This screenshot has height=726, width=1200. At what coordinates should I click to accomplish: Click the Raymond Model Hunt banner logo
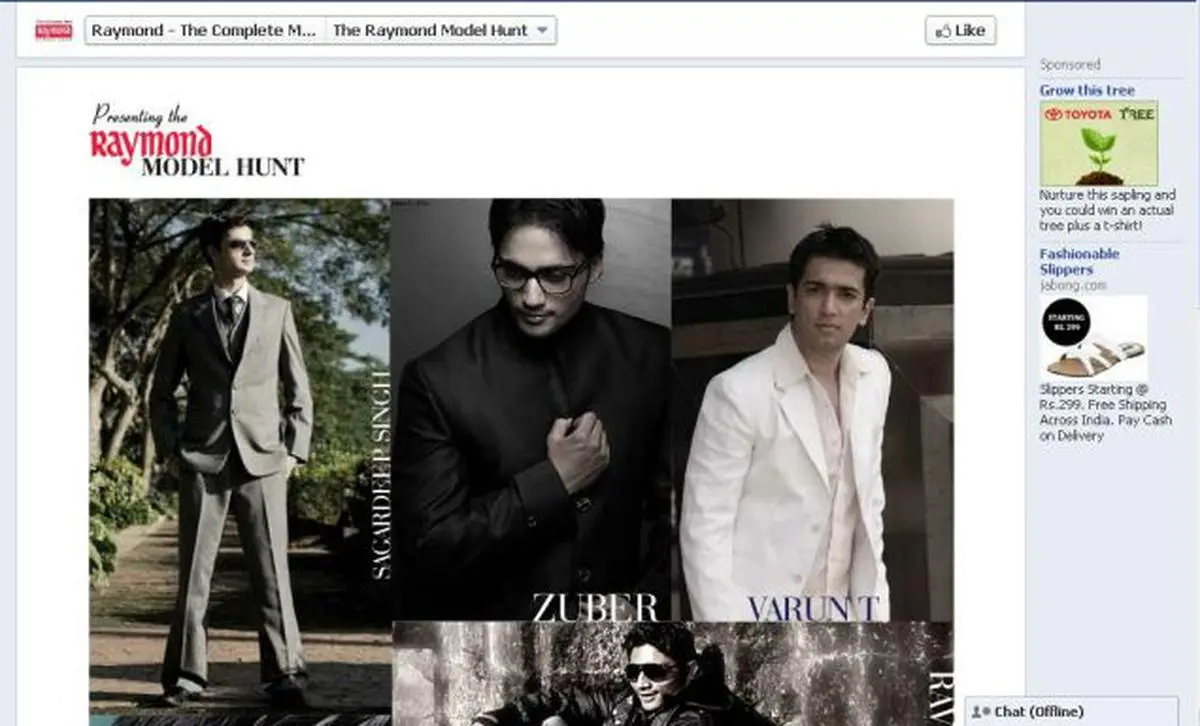click(x=197, y=140)
